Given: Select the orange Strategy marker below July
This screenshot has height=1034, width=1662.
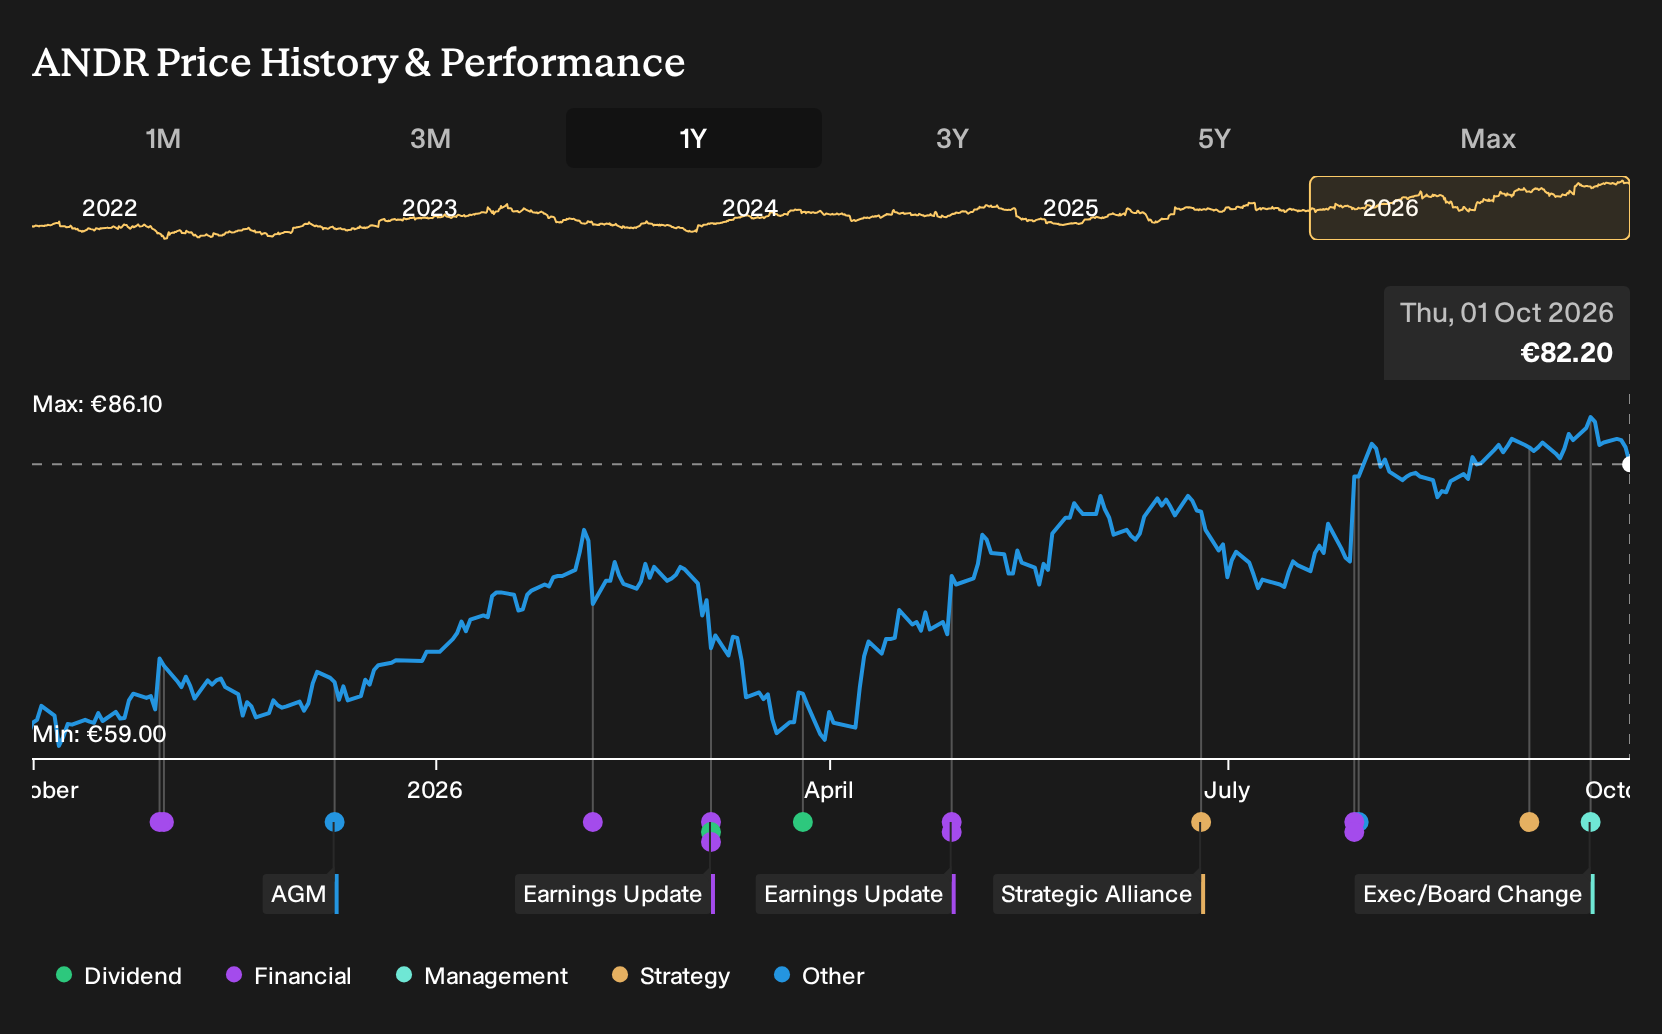Looking at the screenshot, I should [x=1201, y=822].
